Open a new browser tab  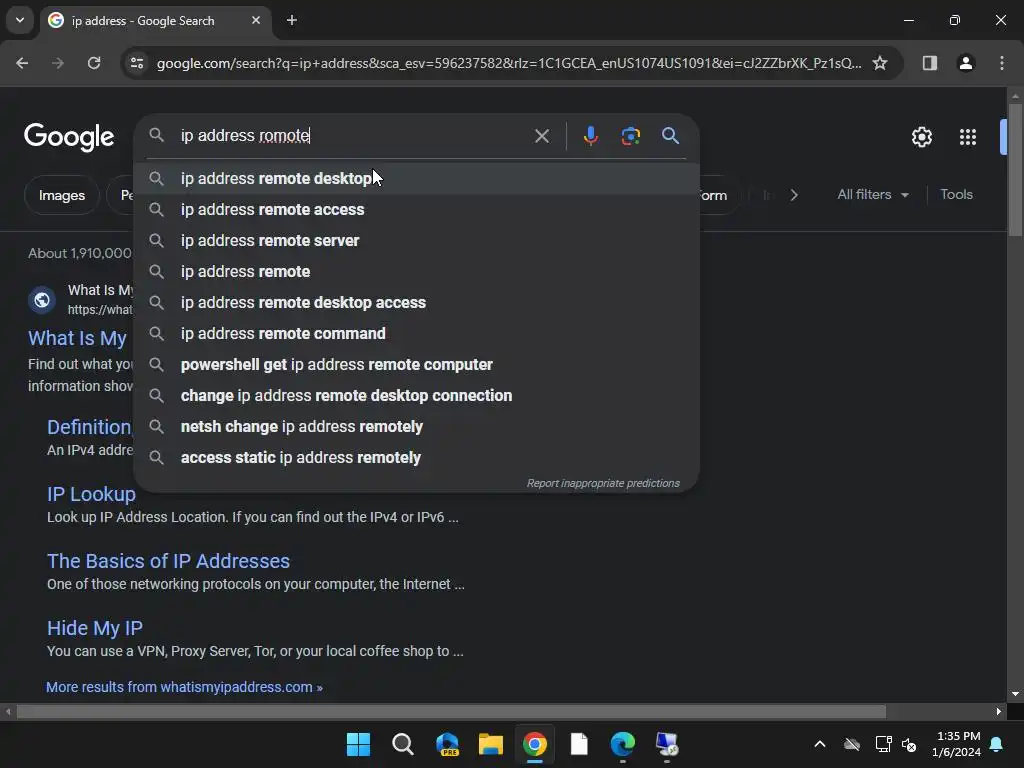click(x=292, y=20)
